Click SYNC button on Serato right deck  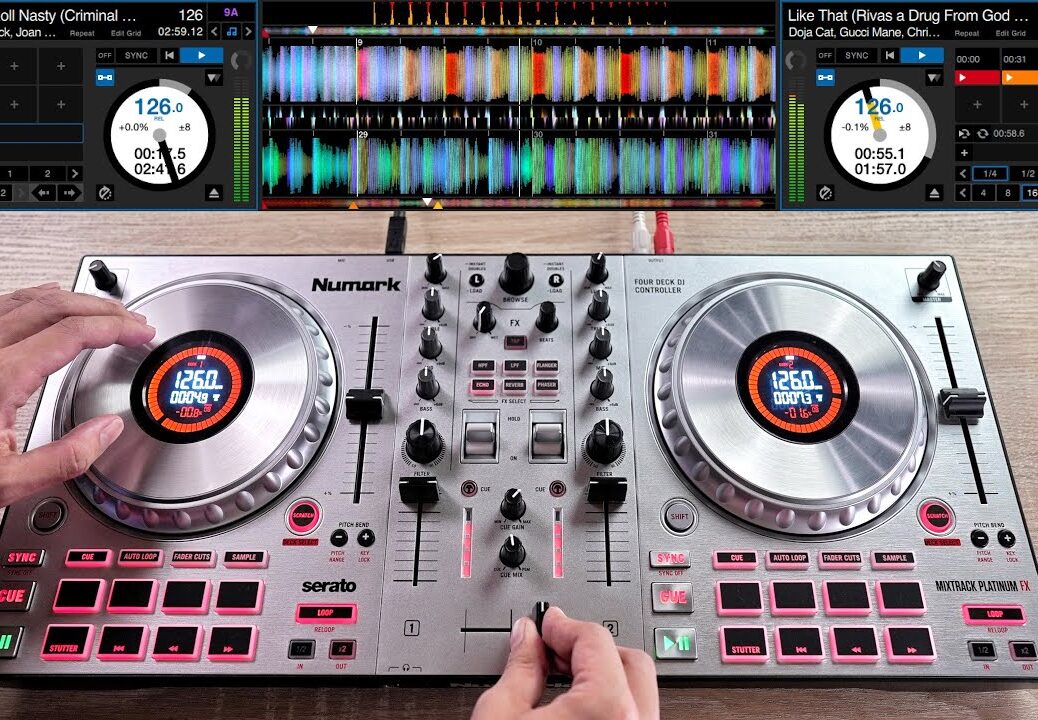click(x=857, y=56)
